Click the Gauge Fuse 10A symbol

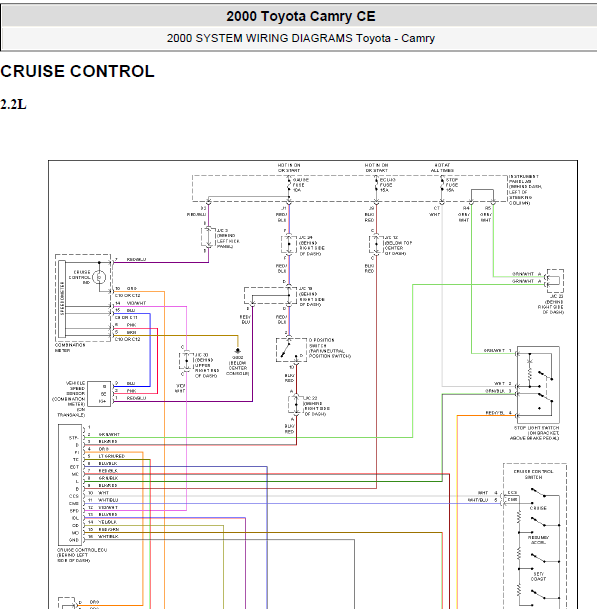point(289,185)
